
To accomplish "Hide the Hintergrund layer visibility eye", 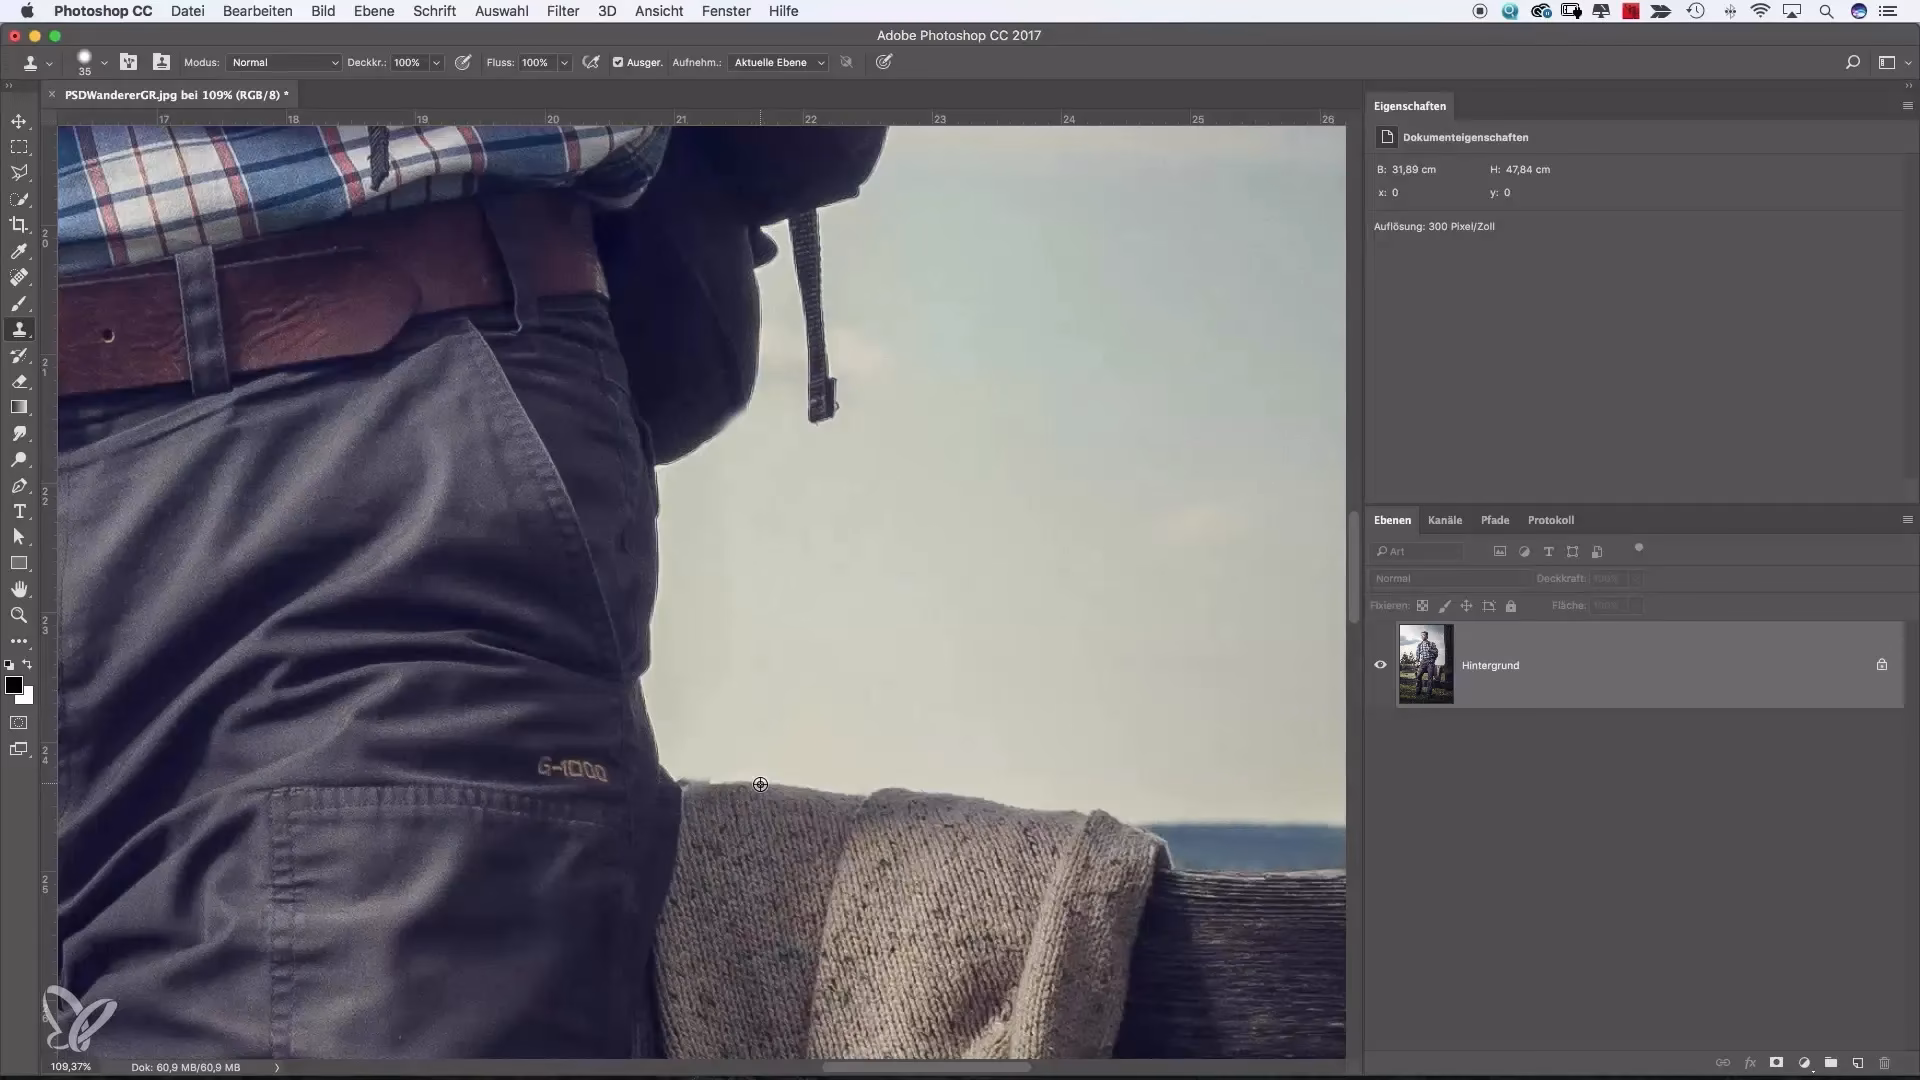I will coord(1380,665).
